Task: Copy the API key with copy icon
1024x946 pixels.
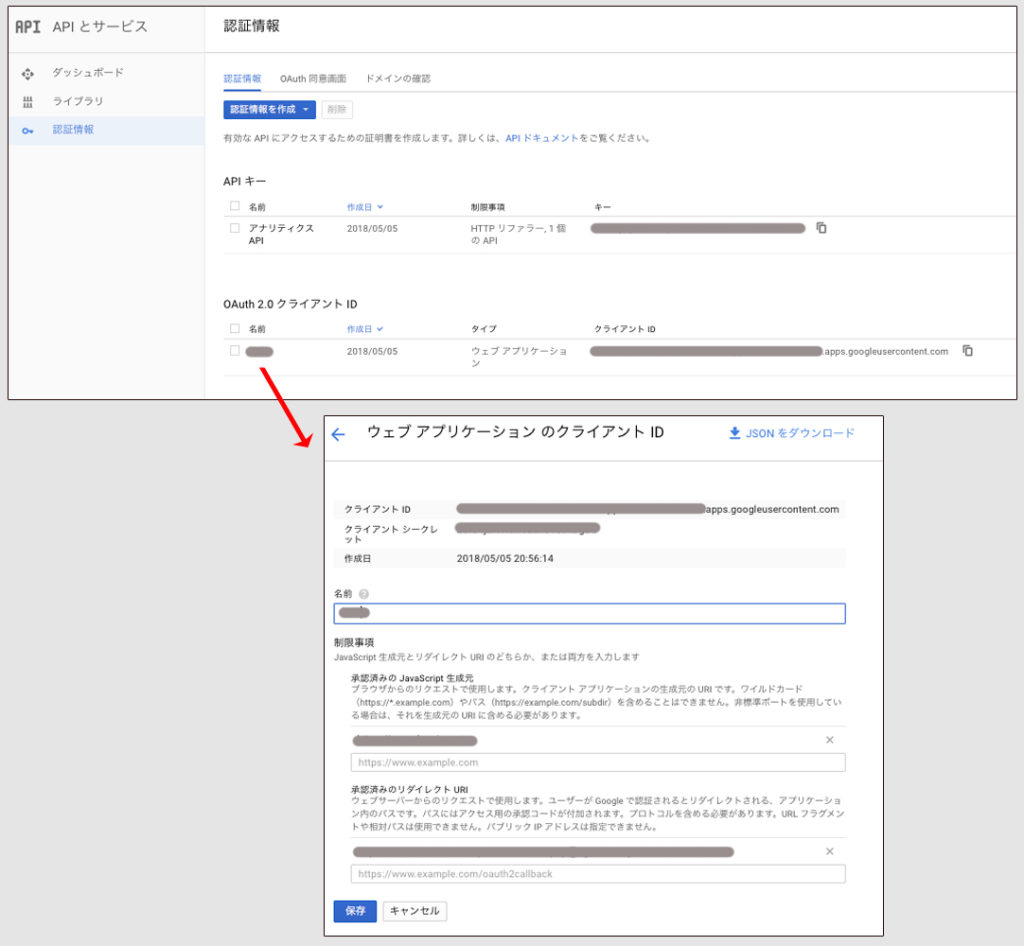Action: tap(821, 228)
